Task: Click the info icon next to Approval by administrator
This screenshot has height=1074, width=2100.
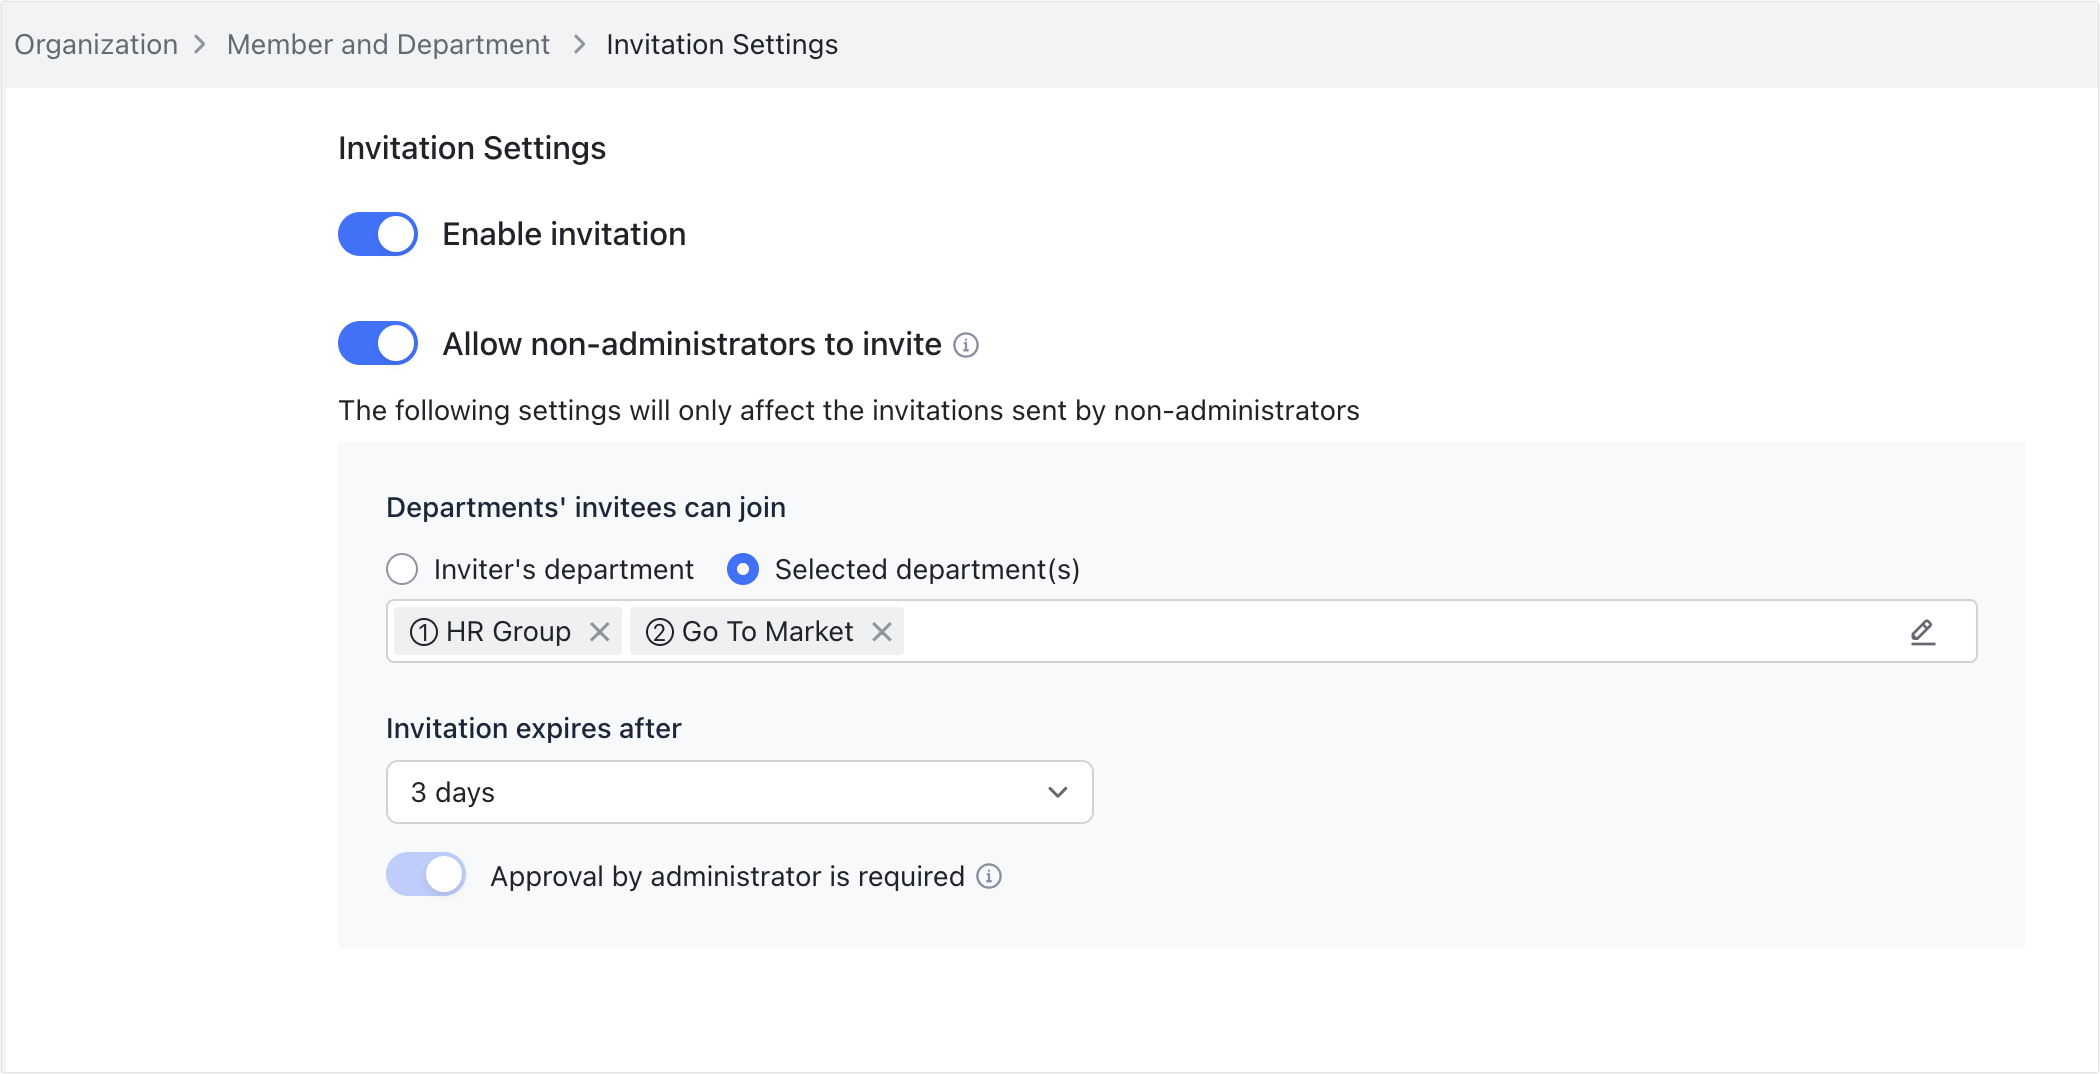Action: (x=988, y=876)
